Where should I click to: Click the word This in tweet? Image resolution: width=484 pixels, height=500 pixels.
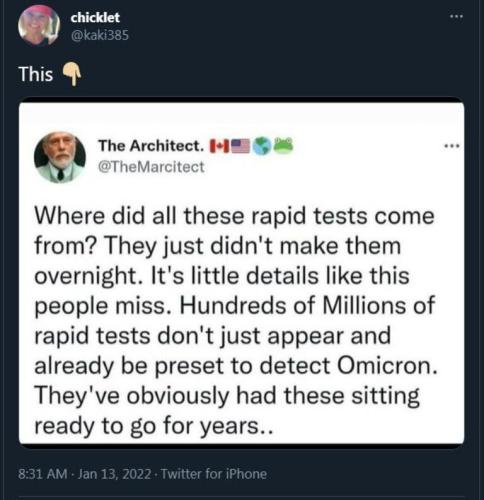click(36, 74)
